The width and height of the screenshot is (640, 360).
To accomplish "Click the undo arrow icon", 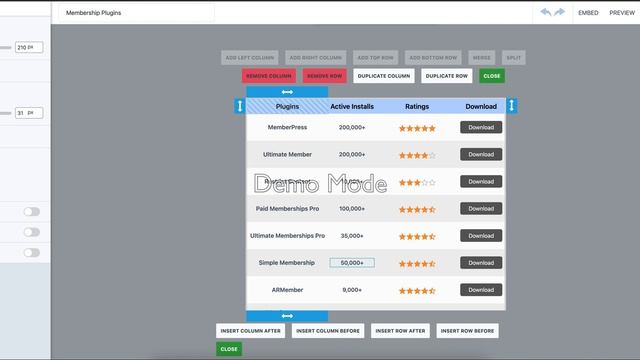I will pos(546,12).
